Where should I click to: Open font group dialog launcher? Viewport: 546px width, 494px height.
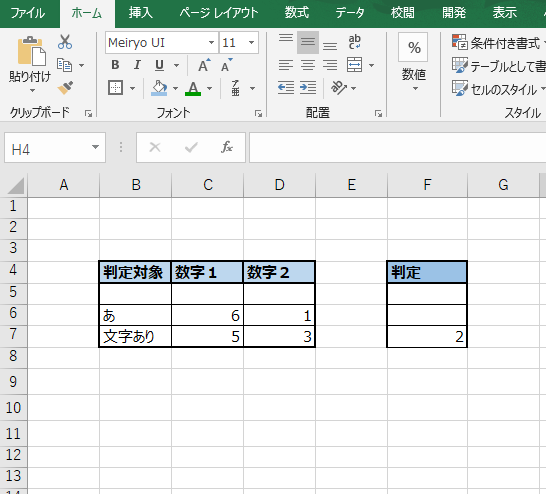(x=258, y=113)
